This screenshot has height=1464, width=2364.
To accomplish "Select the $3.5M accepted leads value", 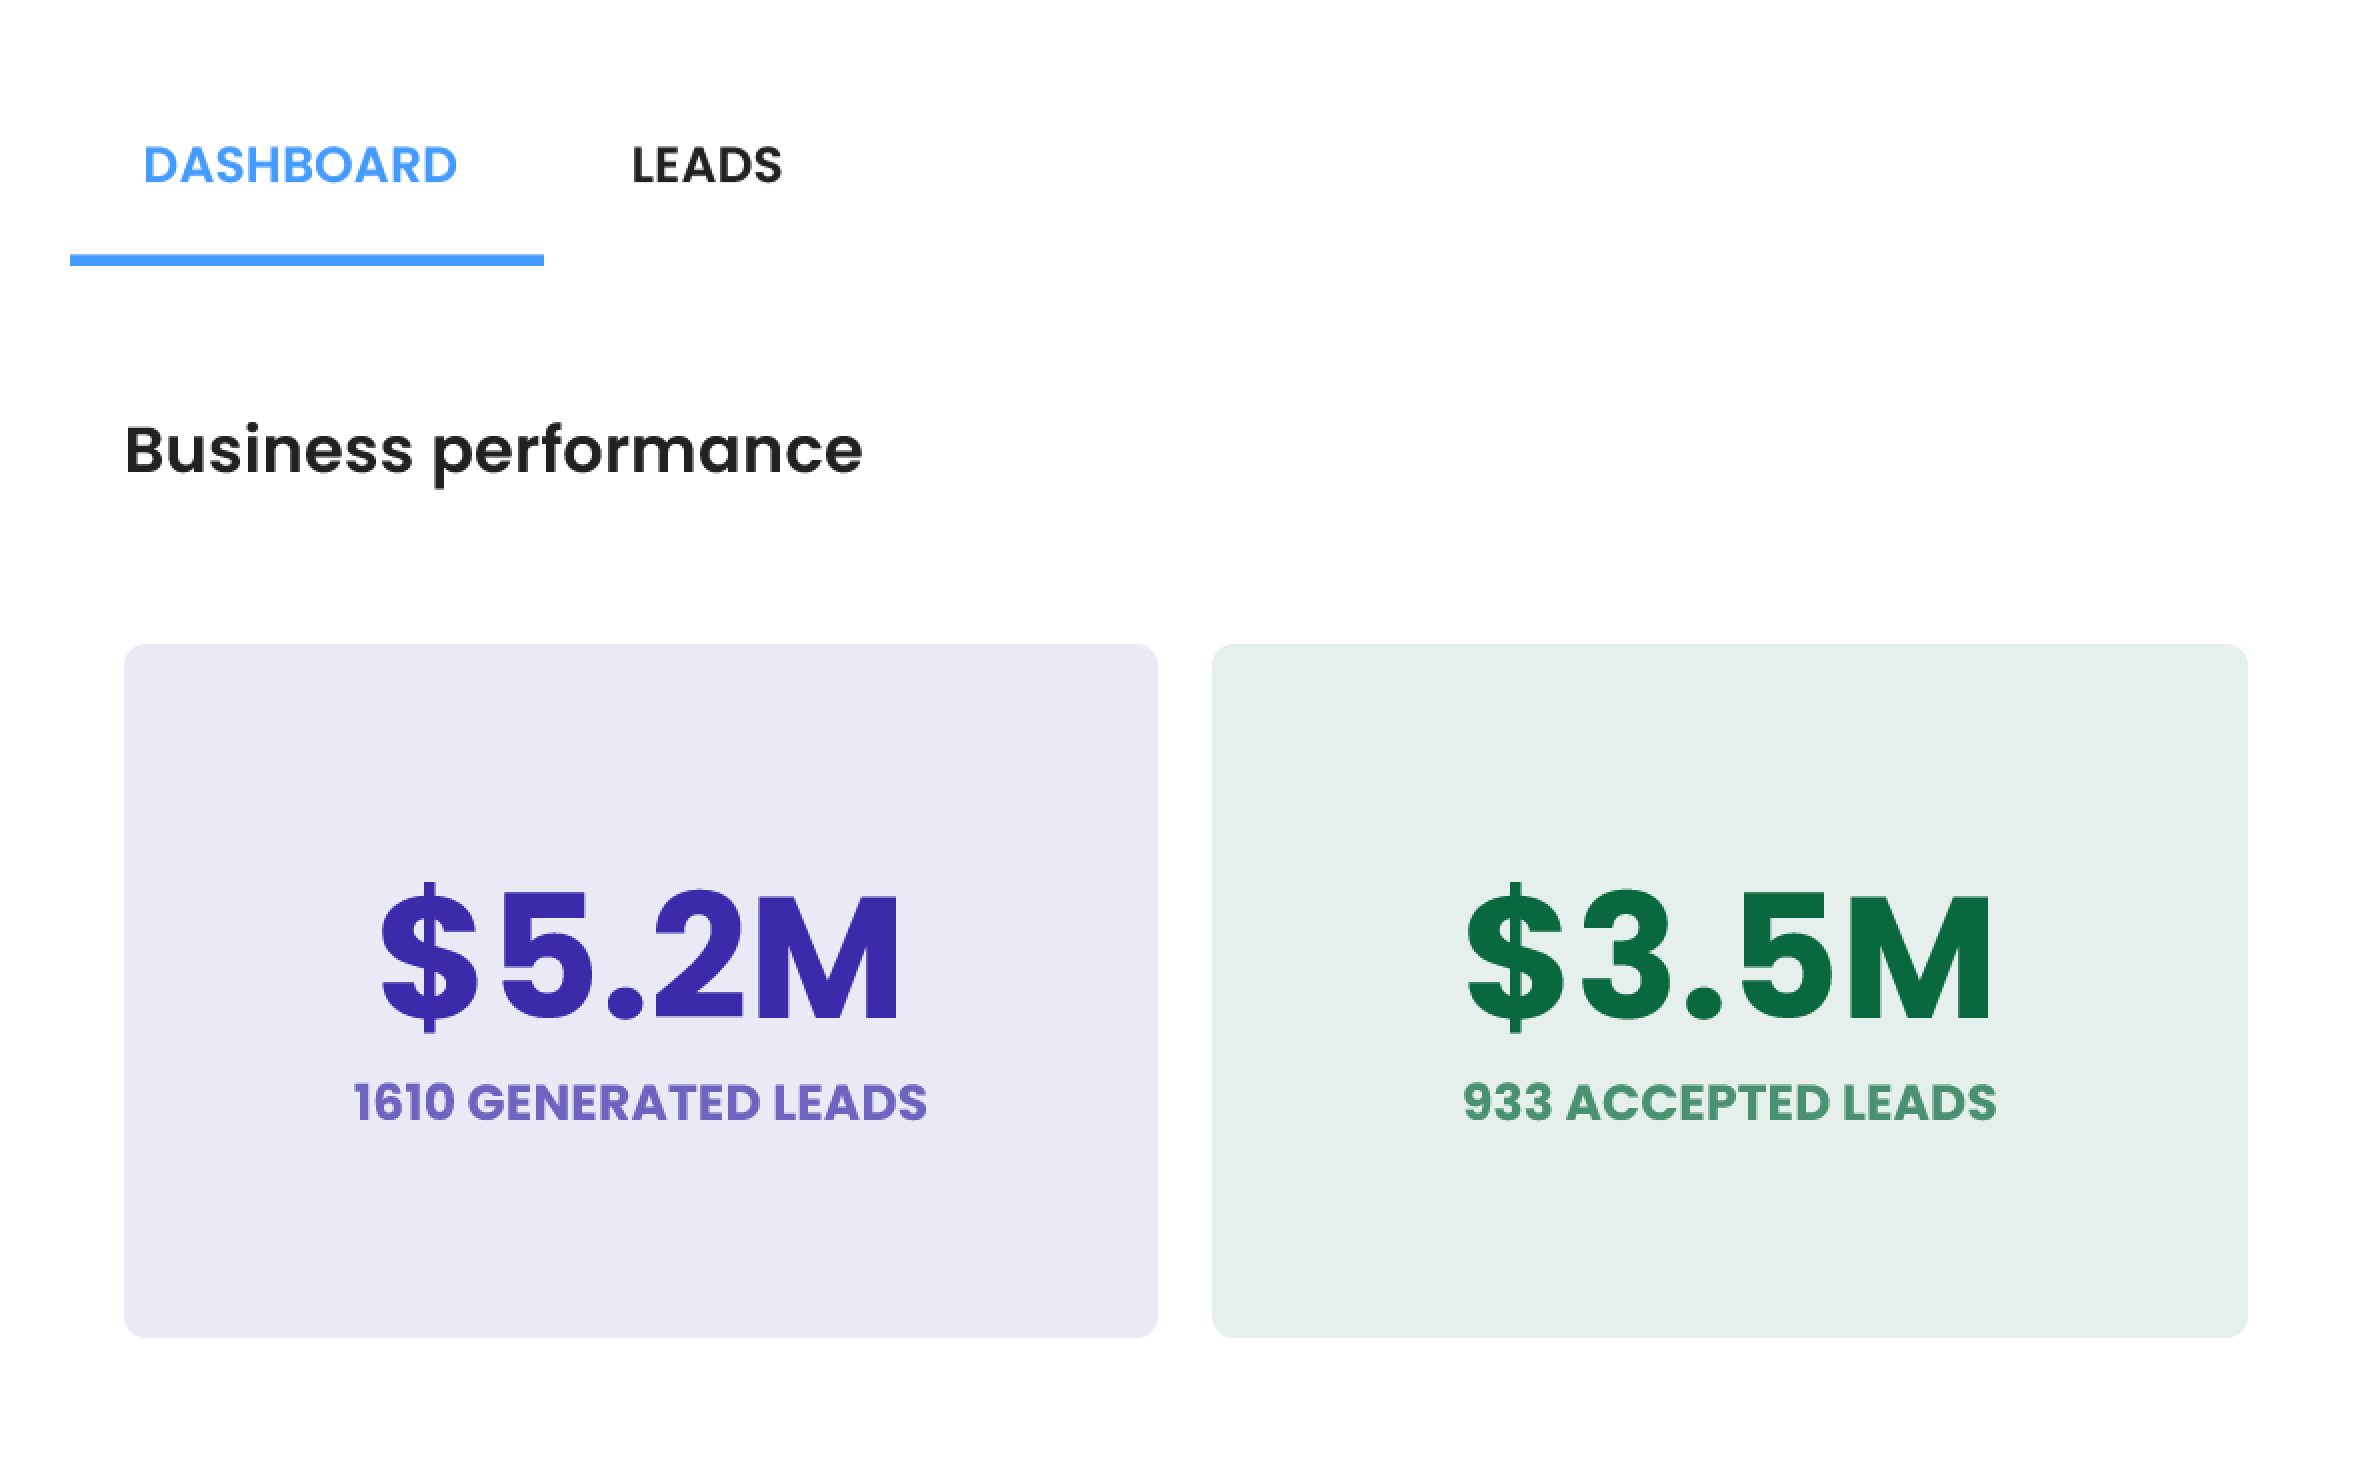I will coord(1729,957).
